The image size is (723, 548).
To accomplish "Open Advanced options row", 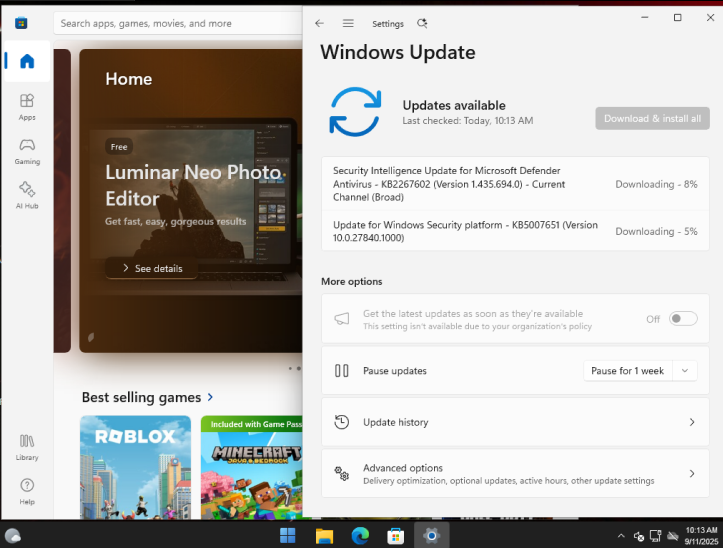I will coord(515,474).
